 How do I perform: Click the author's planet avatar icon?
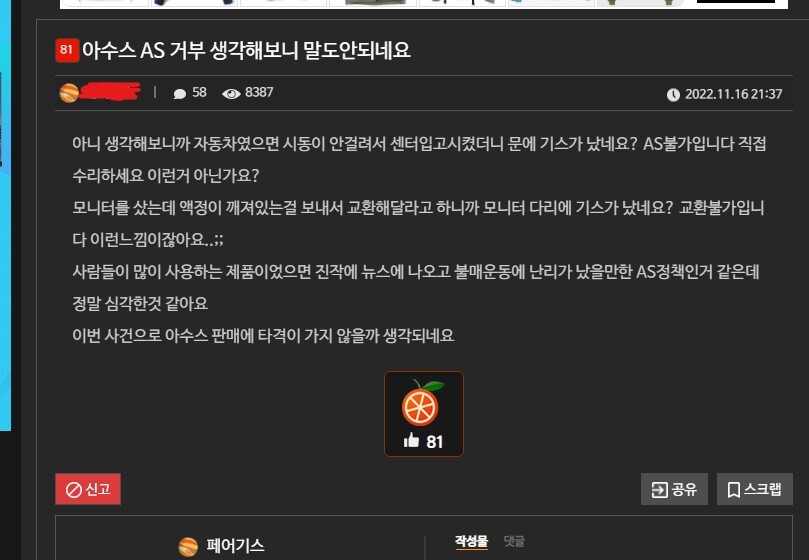pos(69,93)
